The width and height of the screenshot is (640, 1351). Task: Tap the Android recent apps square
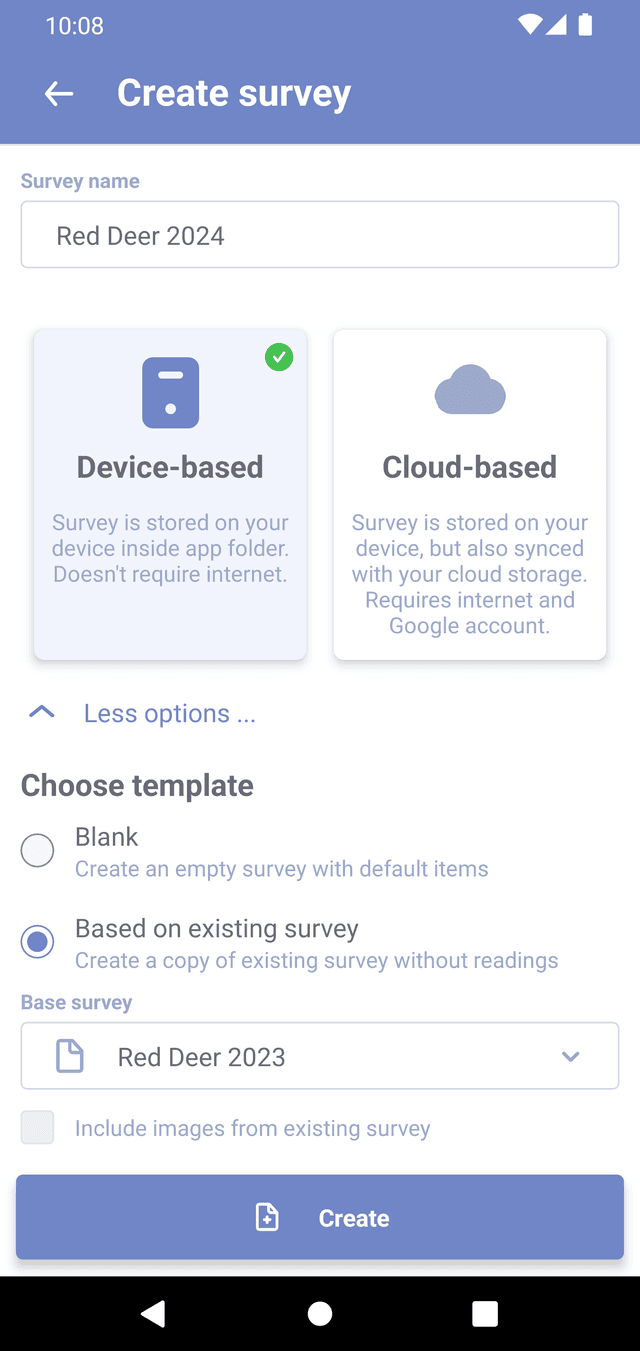[485, 1314]
